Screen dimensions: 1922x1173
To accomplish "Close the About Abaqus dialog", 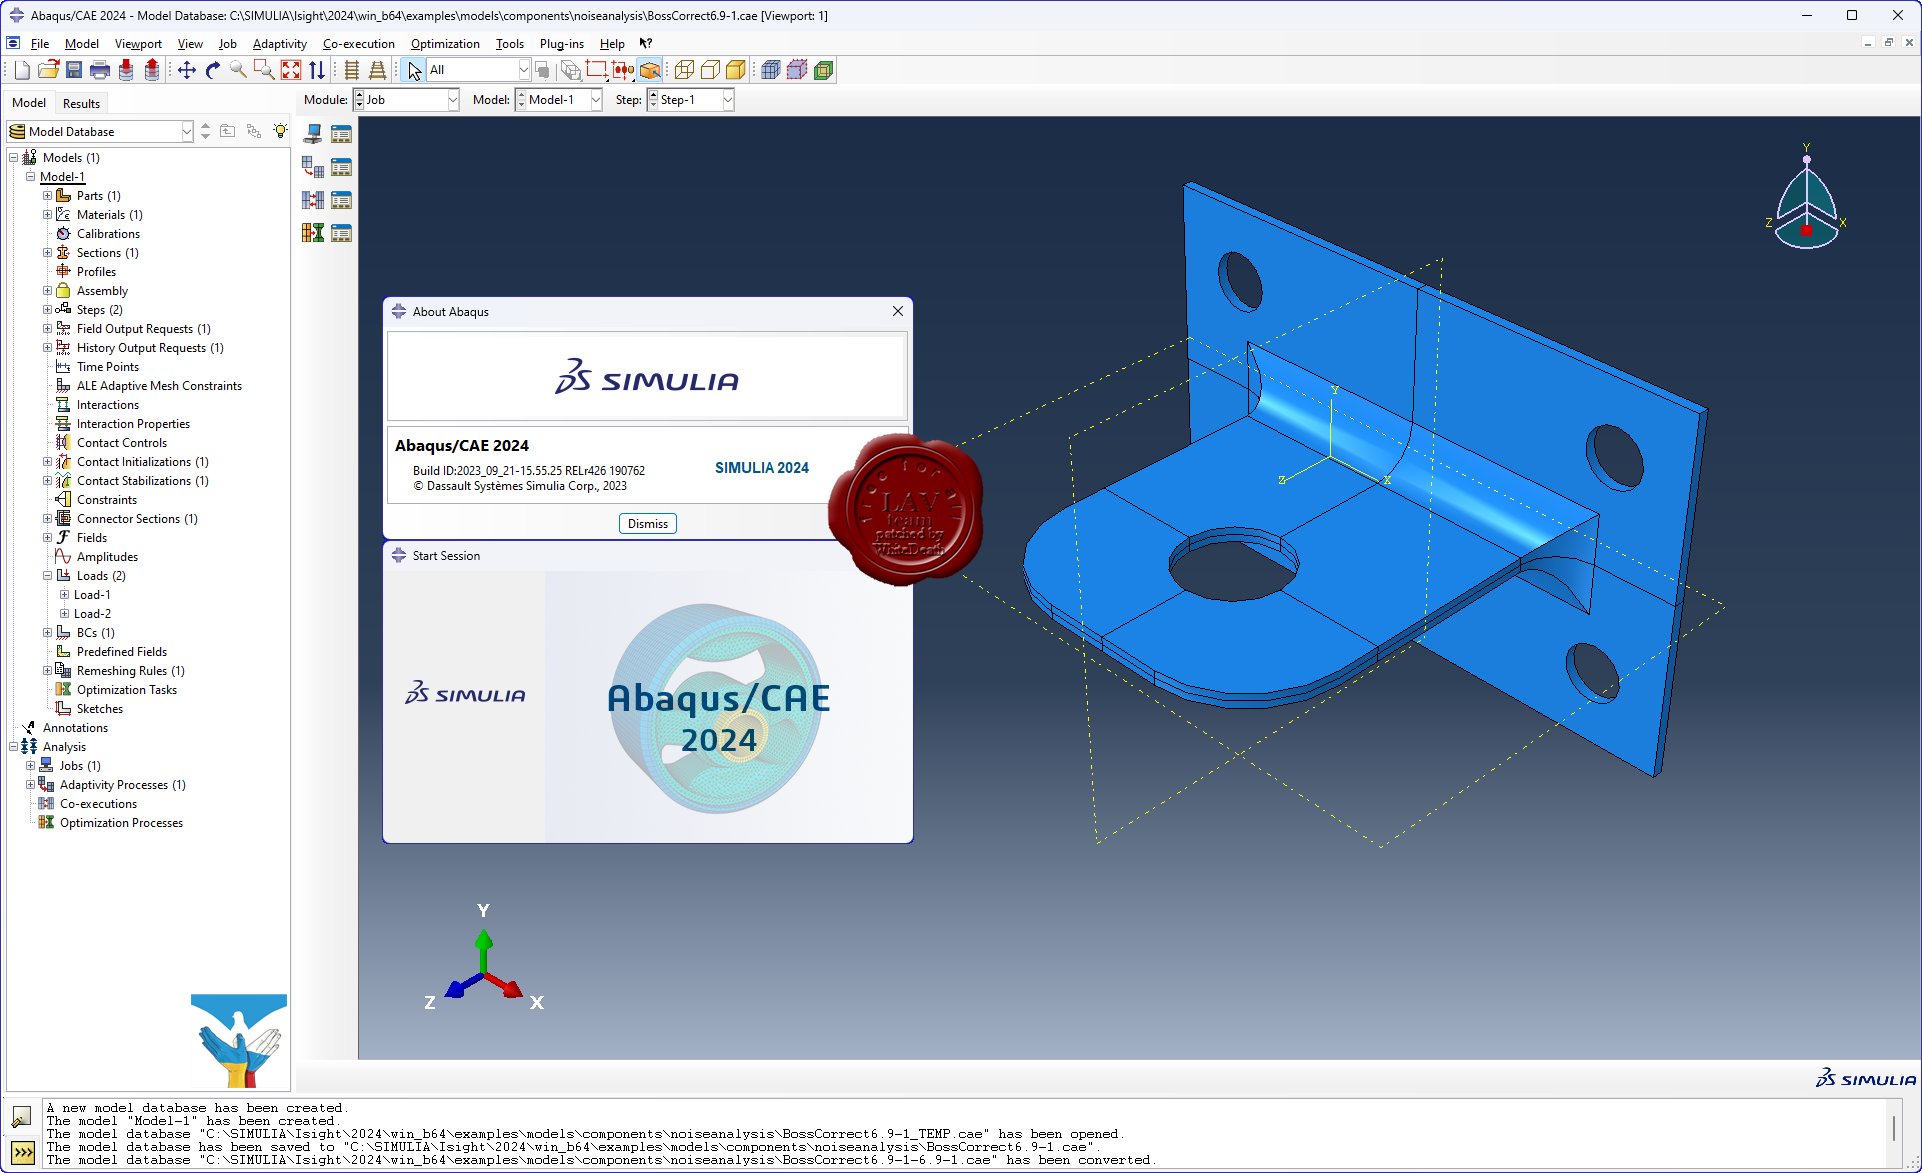I will point(898,311).
